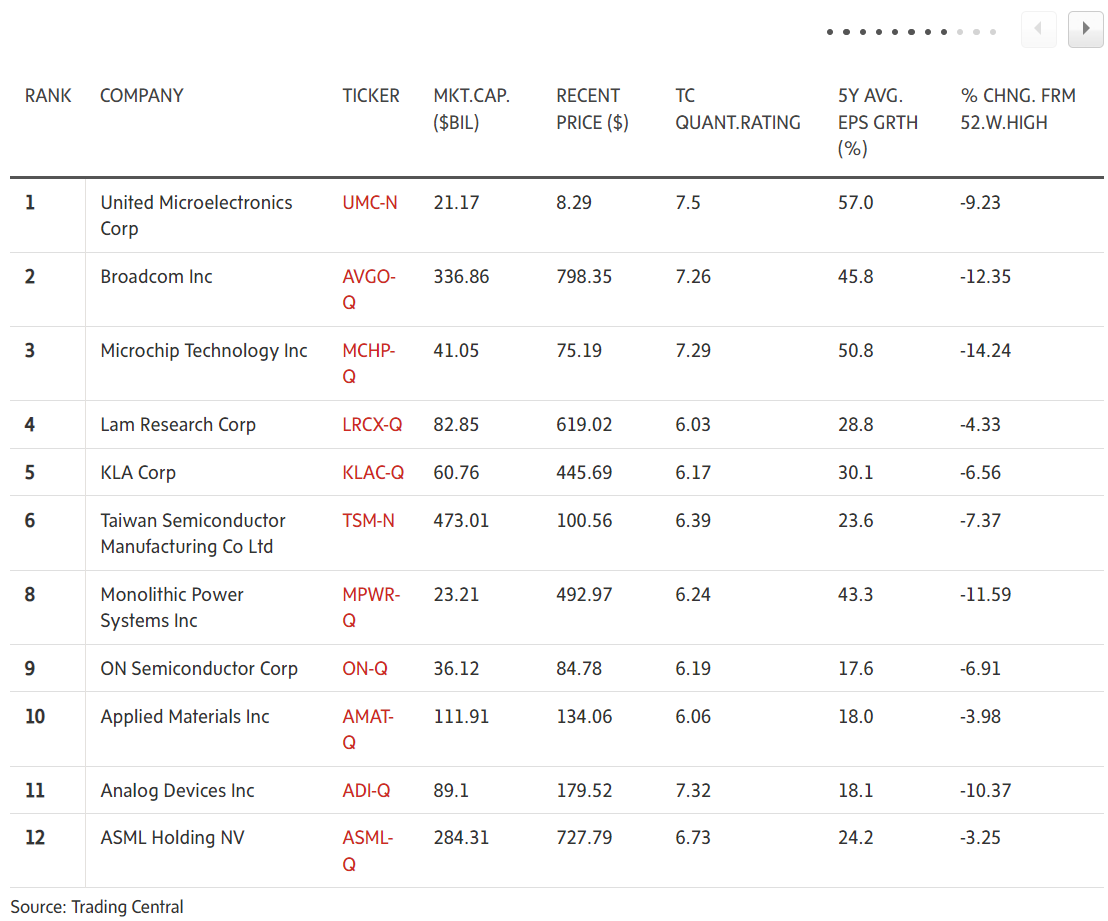The image size is (1108, 921).
Task: Open the ASML-Q ticker link
Action: 367,851
